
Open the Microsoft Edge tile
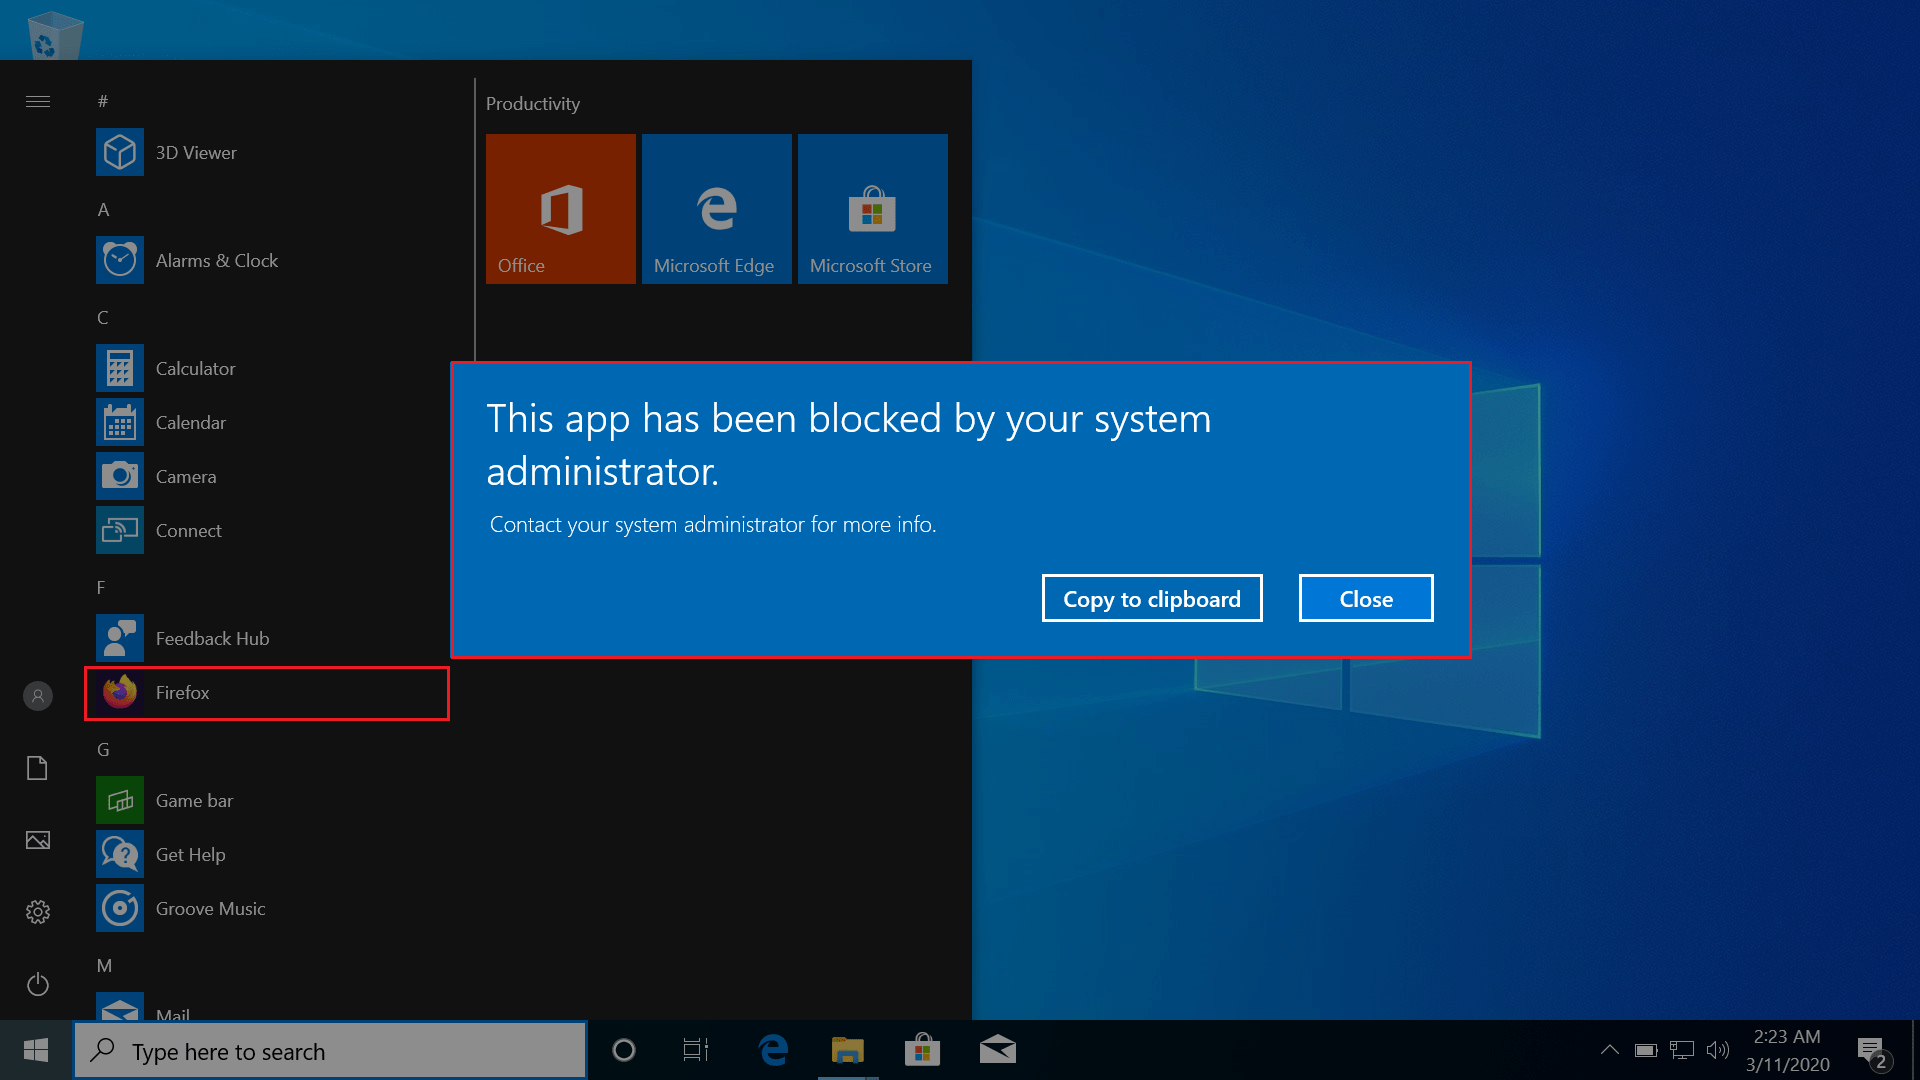pyautogui.click(x=717, y=209)
